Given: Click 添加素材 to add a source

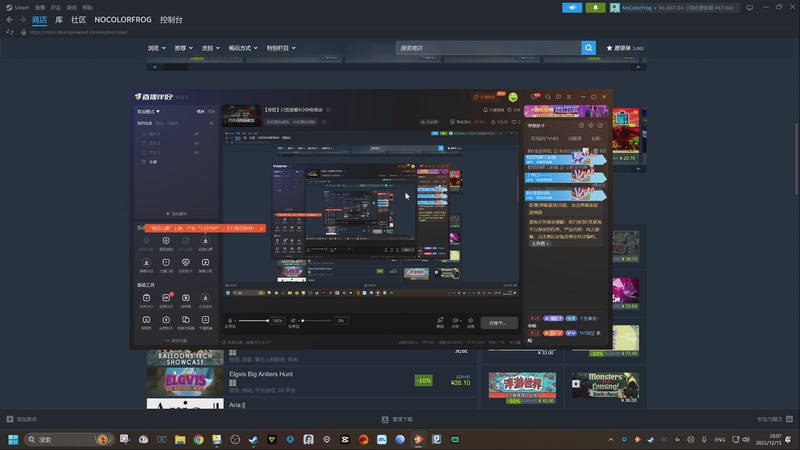Looking at the screenshot, I should (176, 214).
